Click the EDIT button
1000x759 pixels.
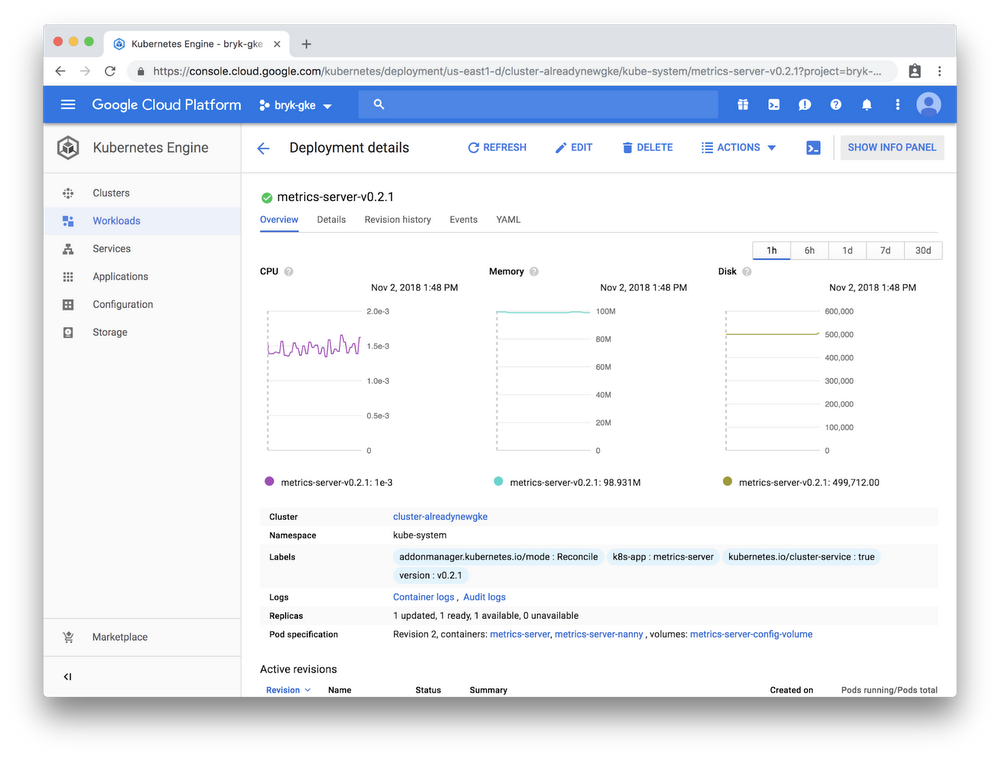(x=574, y=147)
